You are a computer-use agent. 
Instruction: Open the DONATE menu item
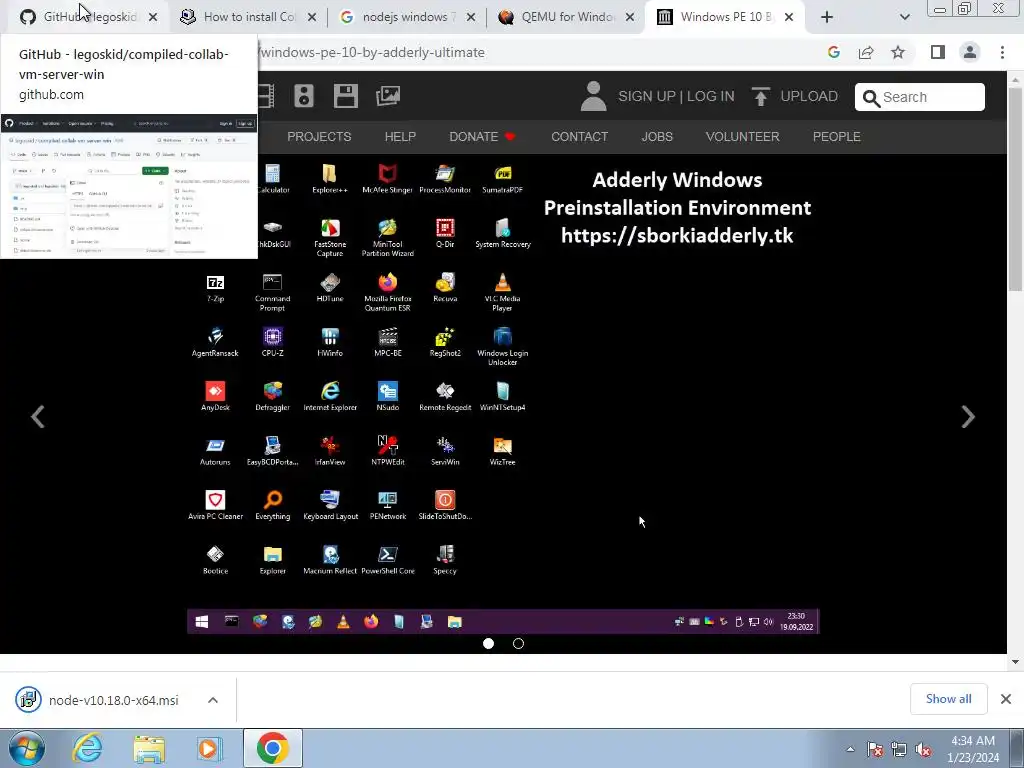(x=473, y=136)
